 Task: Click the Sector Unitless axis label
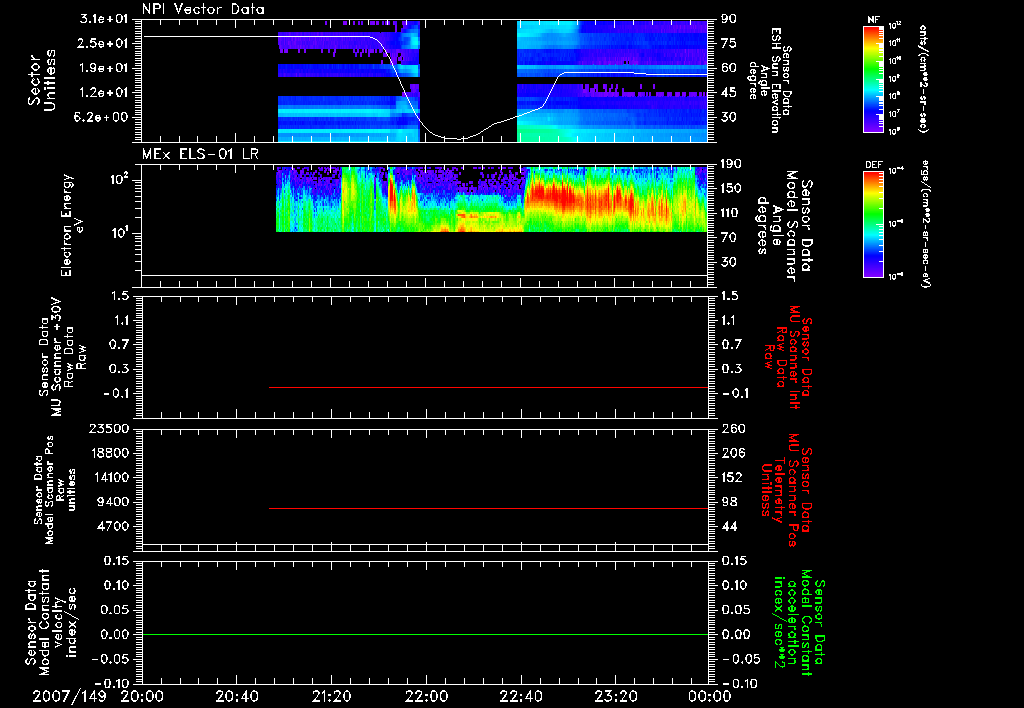(42, 80)
